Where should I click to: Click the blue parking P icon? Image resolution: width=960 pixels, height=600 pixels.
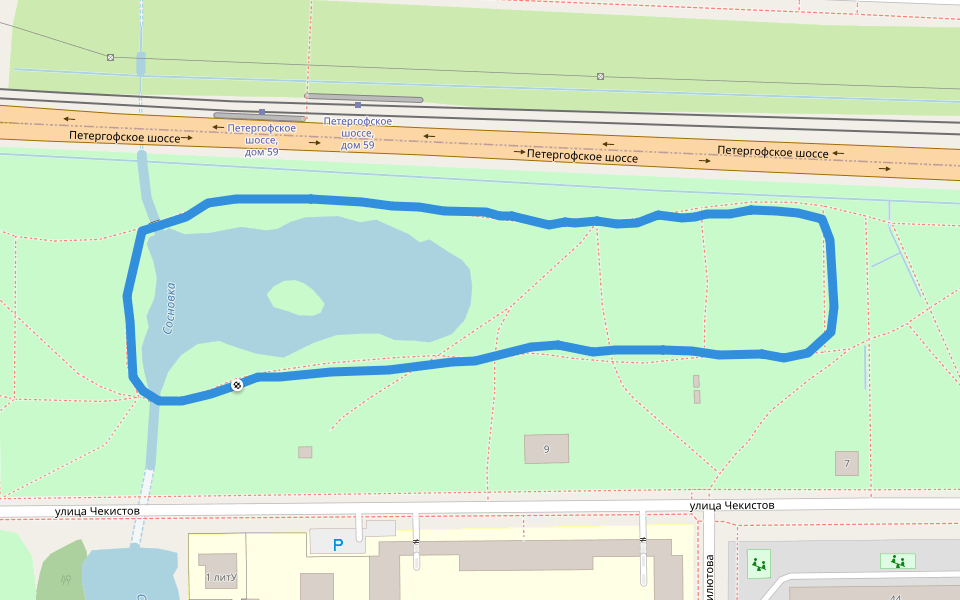pyautogui.click(x=338, y=545)
